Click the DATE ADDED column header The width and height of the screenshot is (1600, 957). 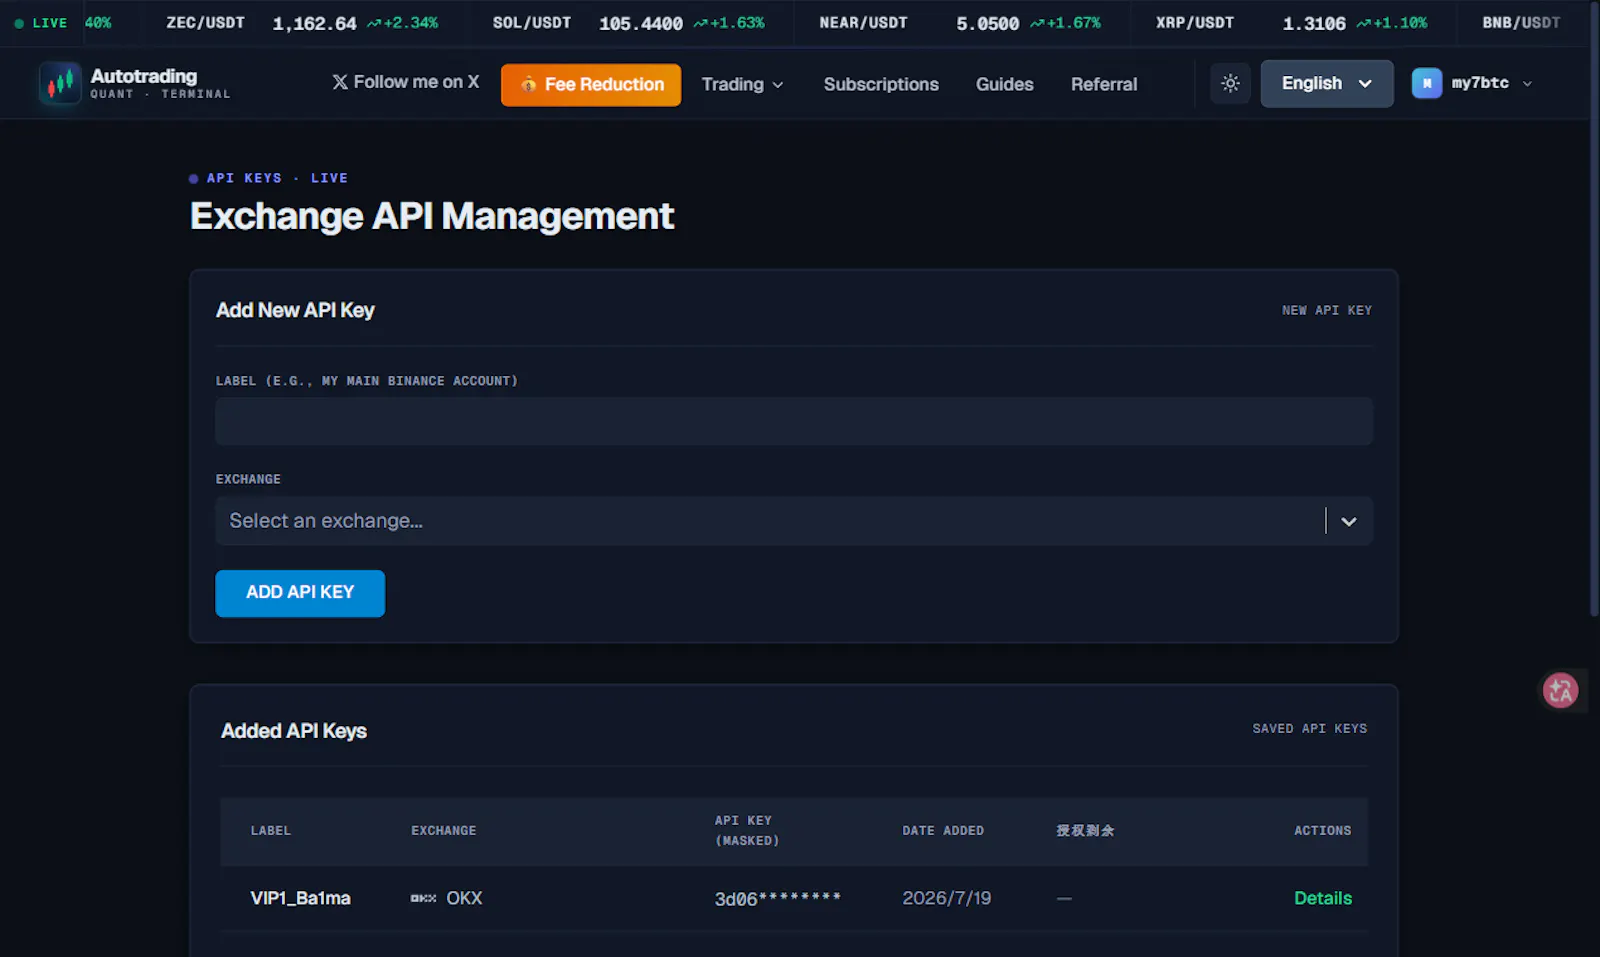pyautogui.click(x=943, y=830)
